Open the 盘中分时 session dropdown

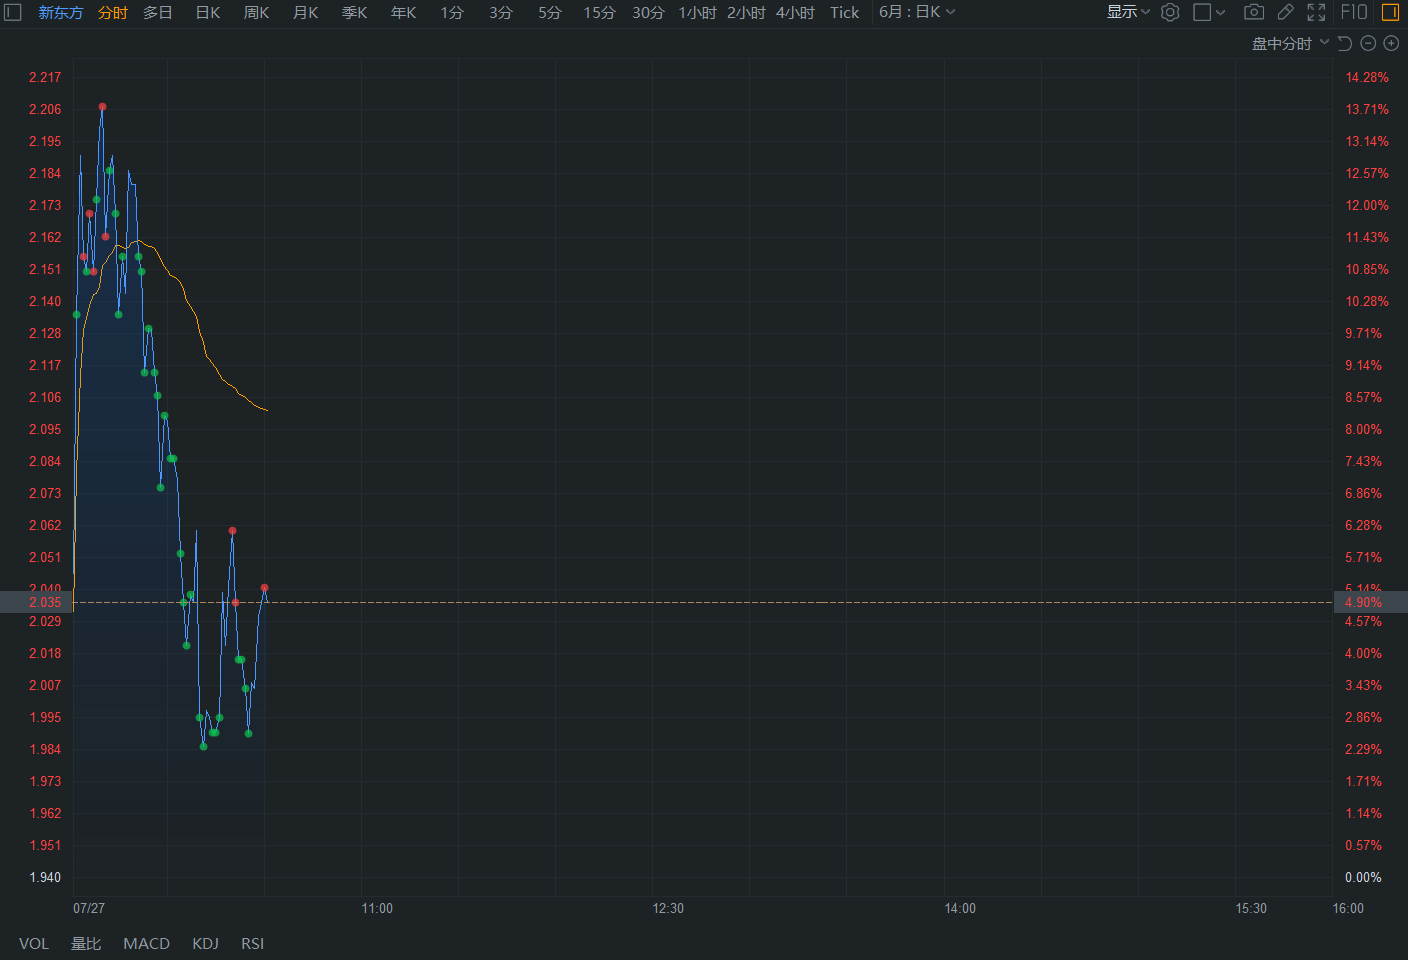click(1290, 43)
